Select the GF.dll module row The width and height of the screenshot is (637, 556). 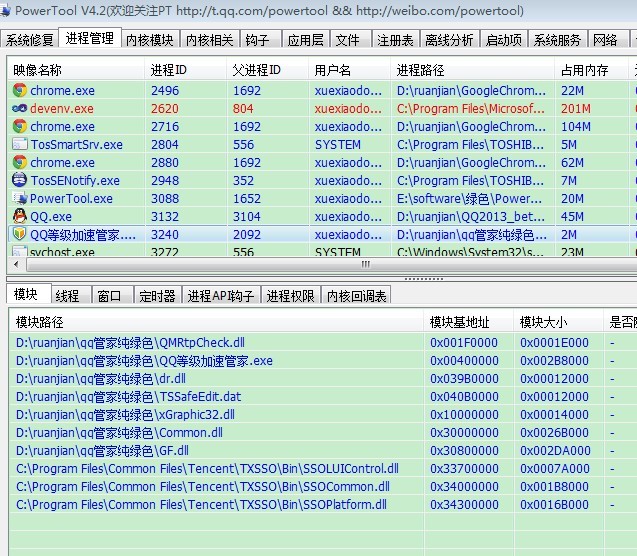pyautogui.click(x=323, y=450)
